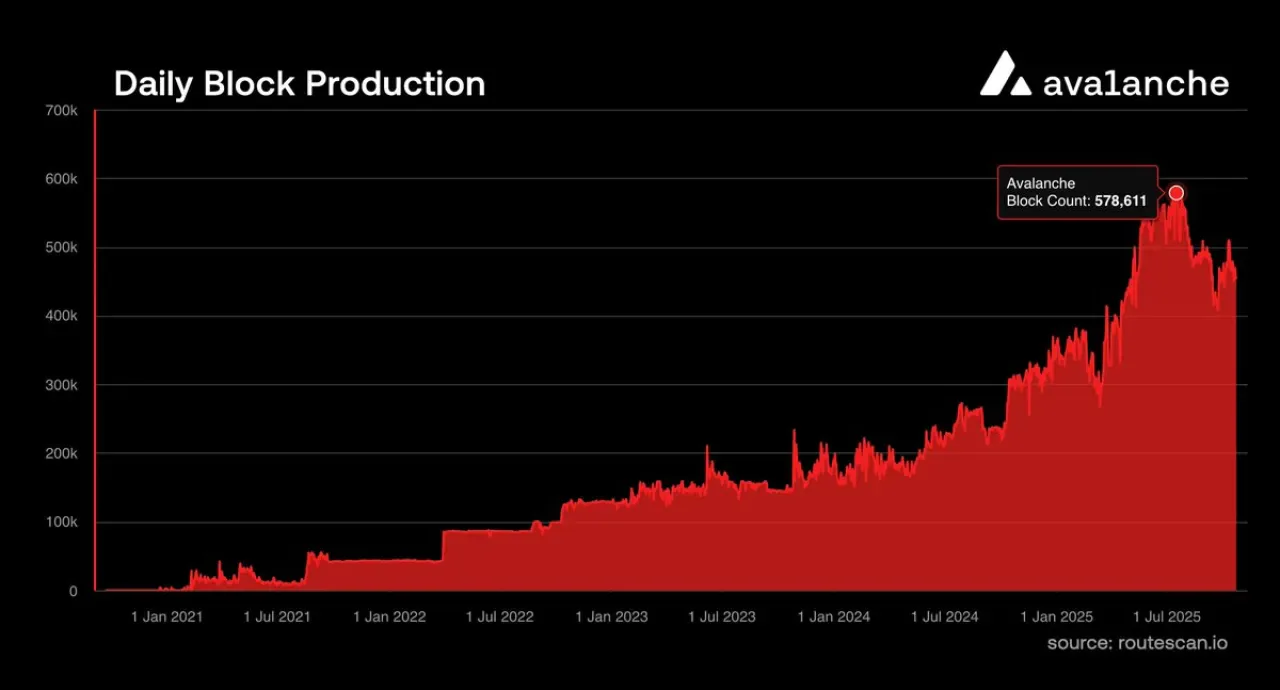Click the Block Count 578,611 tooltip
1280x690 pixels.
pyautogui.click(x=1077, y=192)
